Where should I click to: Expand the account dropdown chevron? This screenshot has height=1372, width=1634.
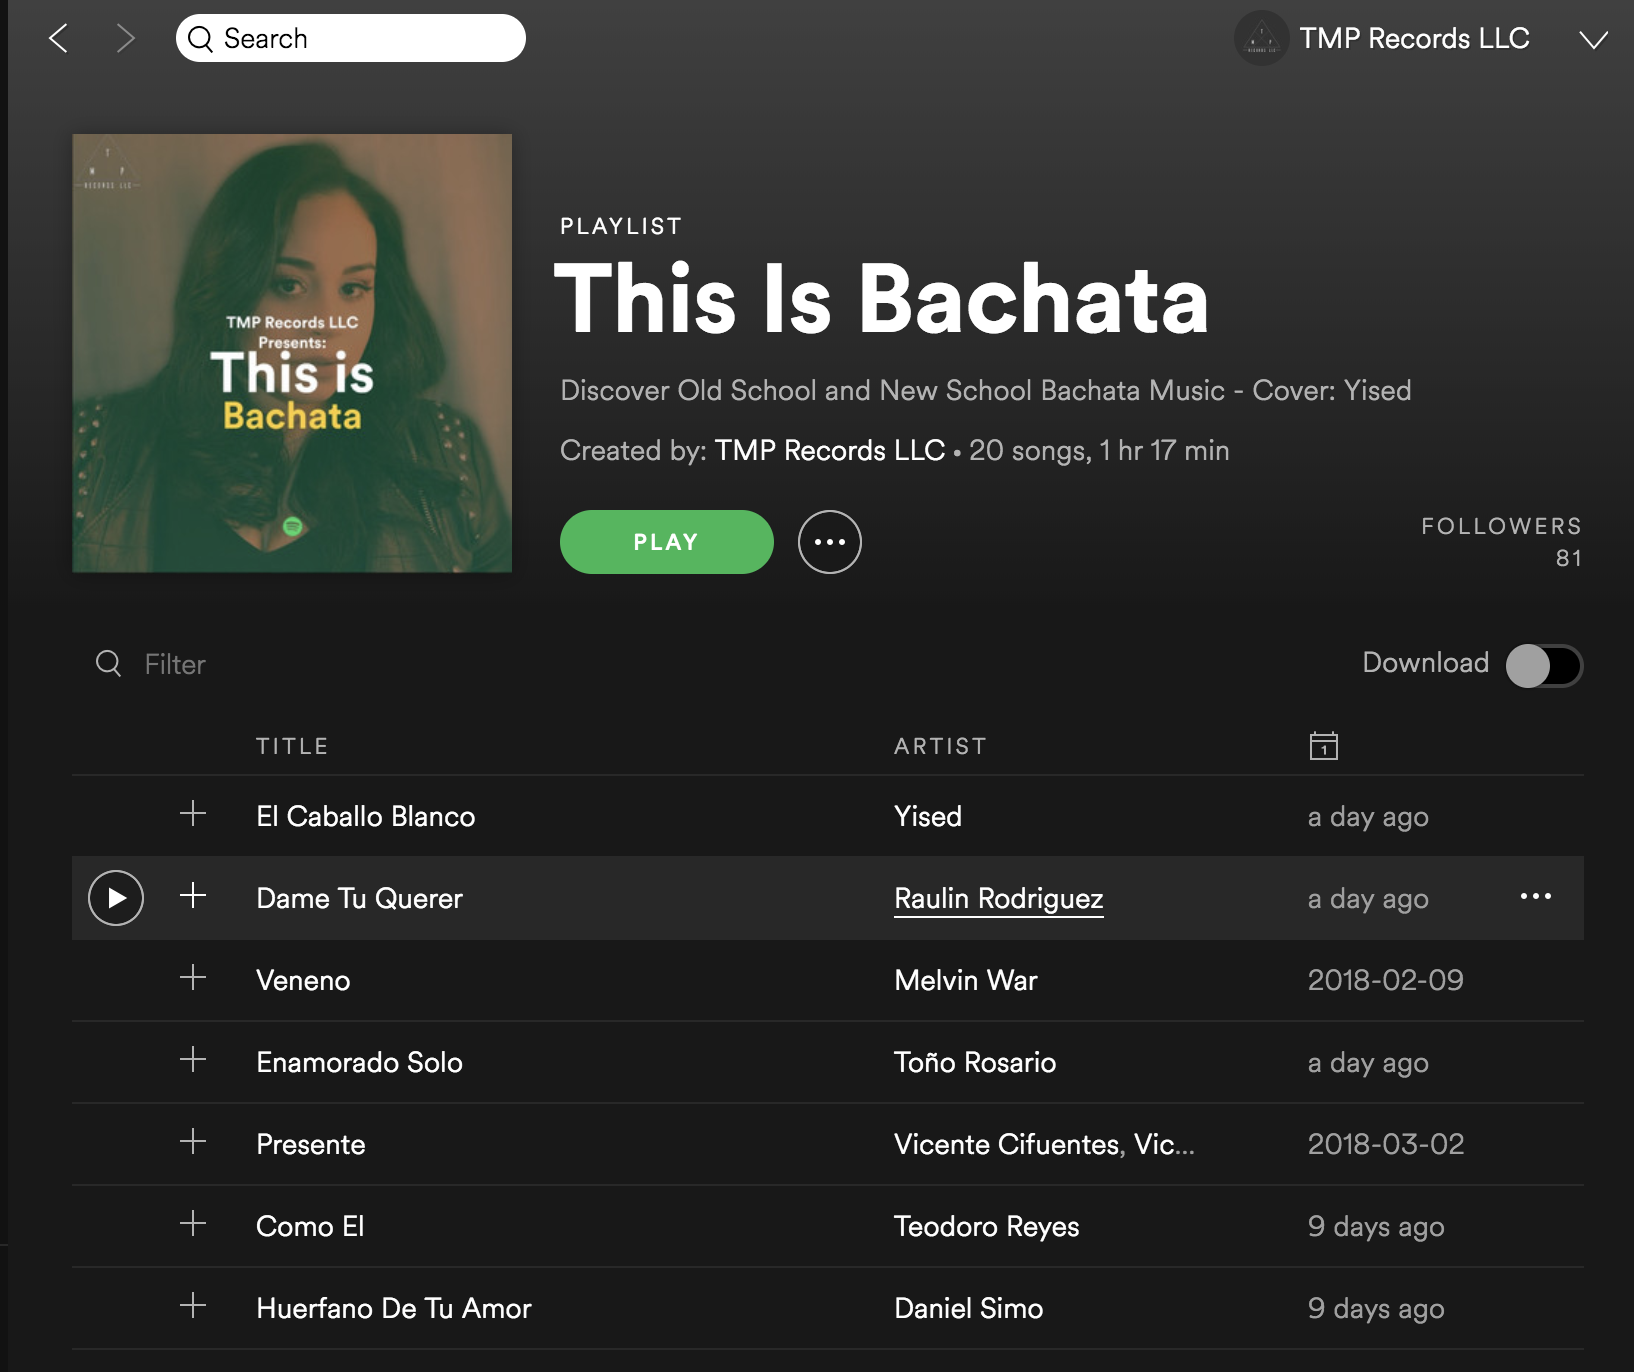[x=1593, y=39]
